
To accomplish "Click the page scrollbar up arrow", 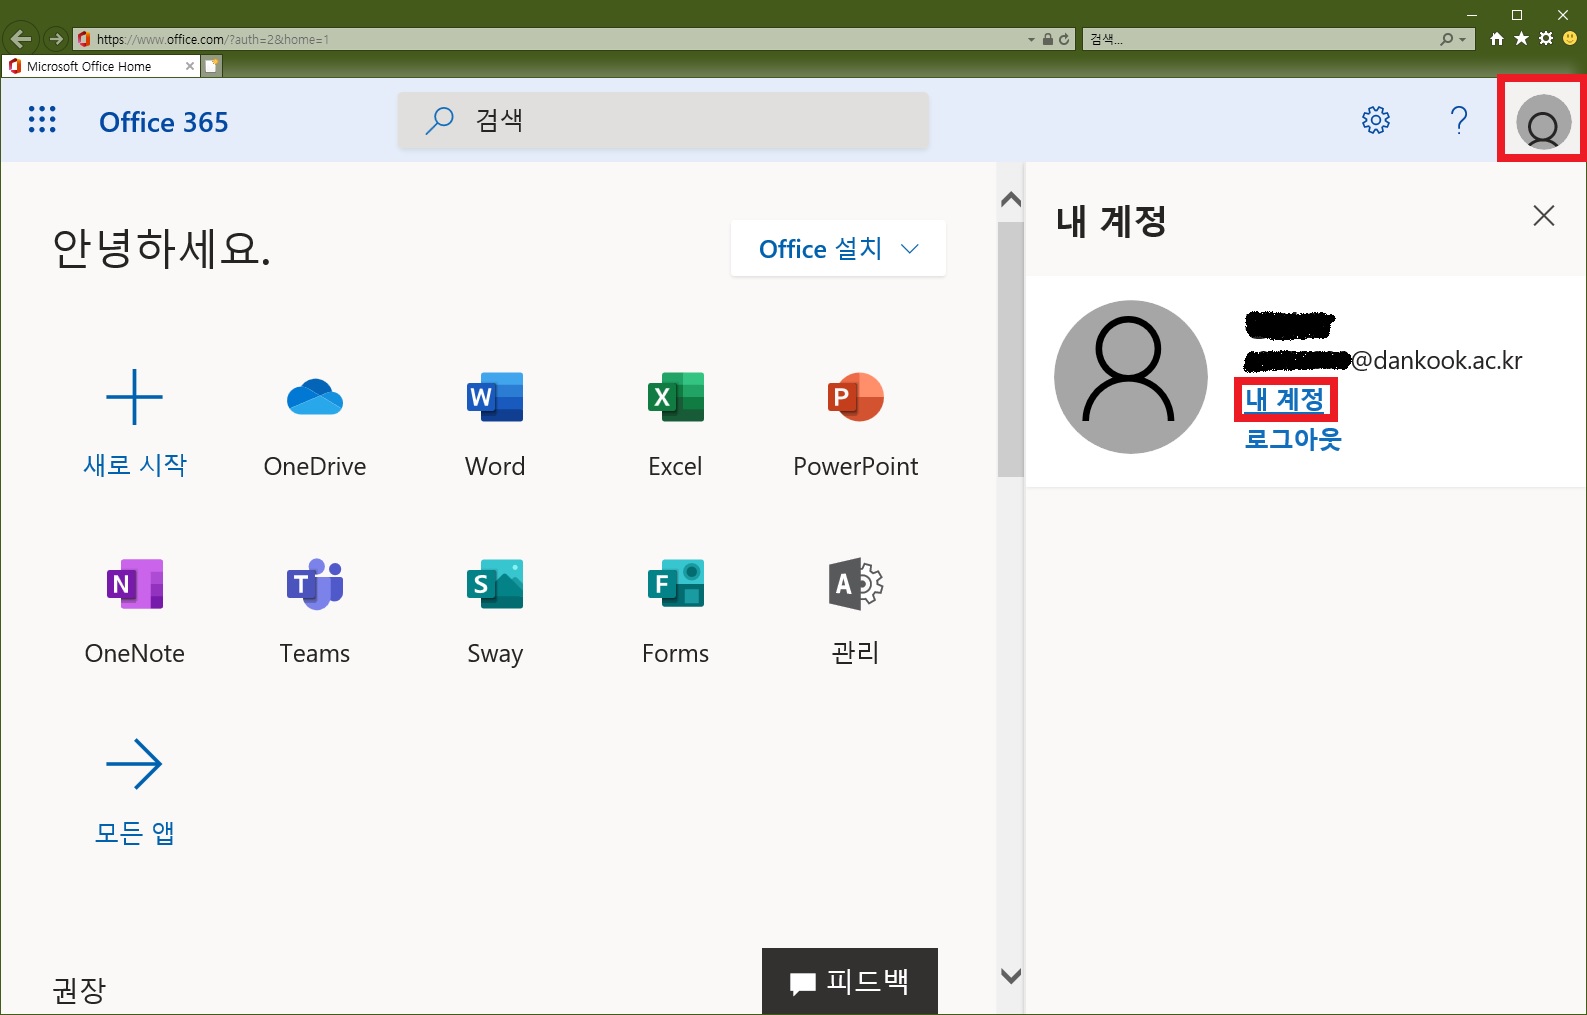I will (x=1011, y=199).
